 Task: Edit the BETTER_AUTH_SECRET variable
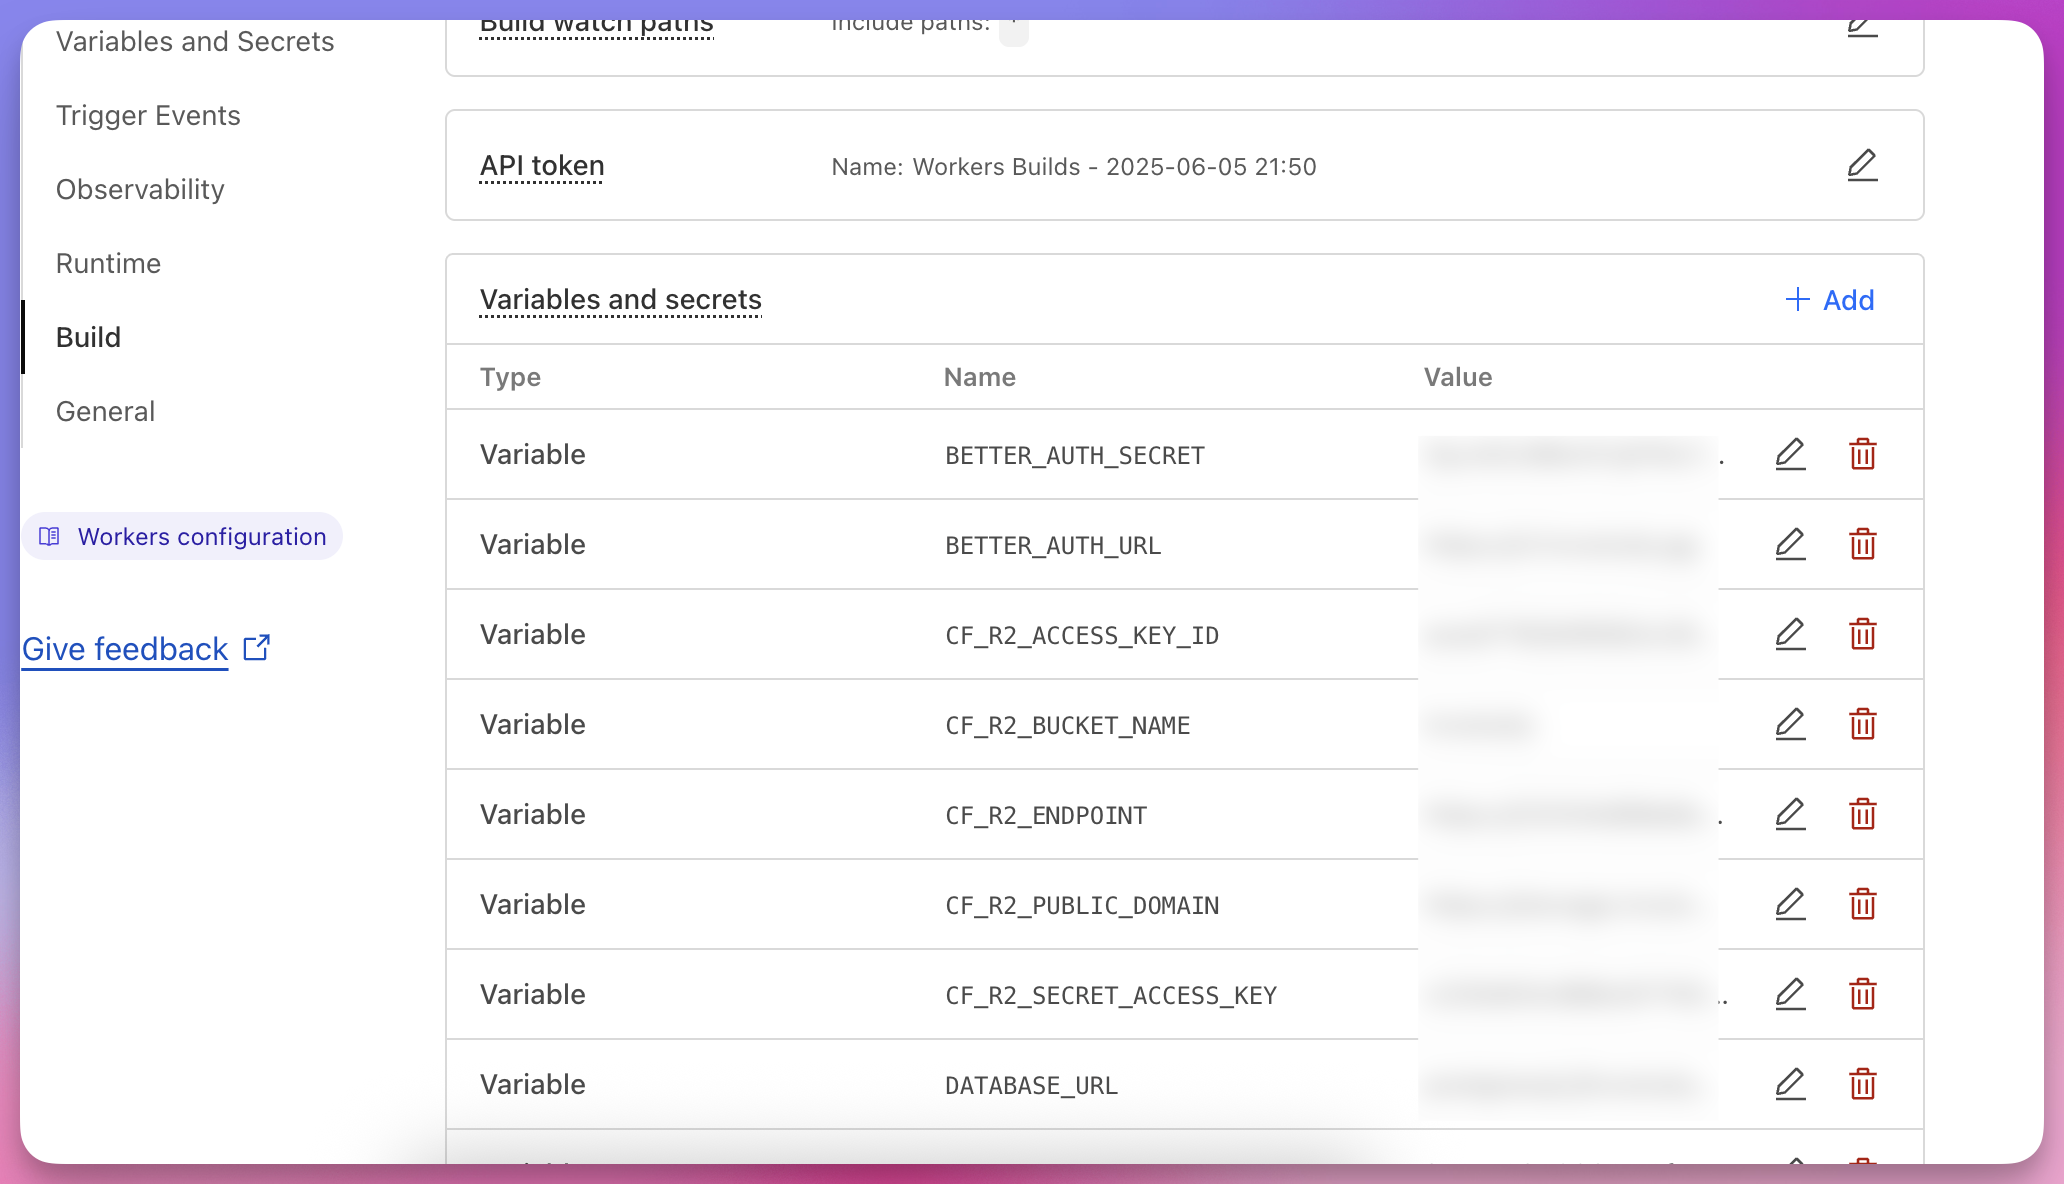pyautogui.click(x=1790, y=454)
